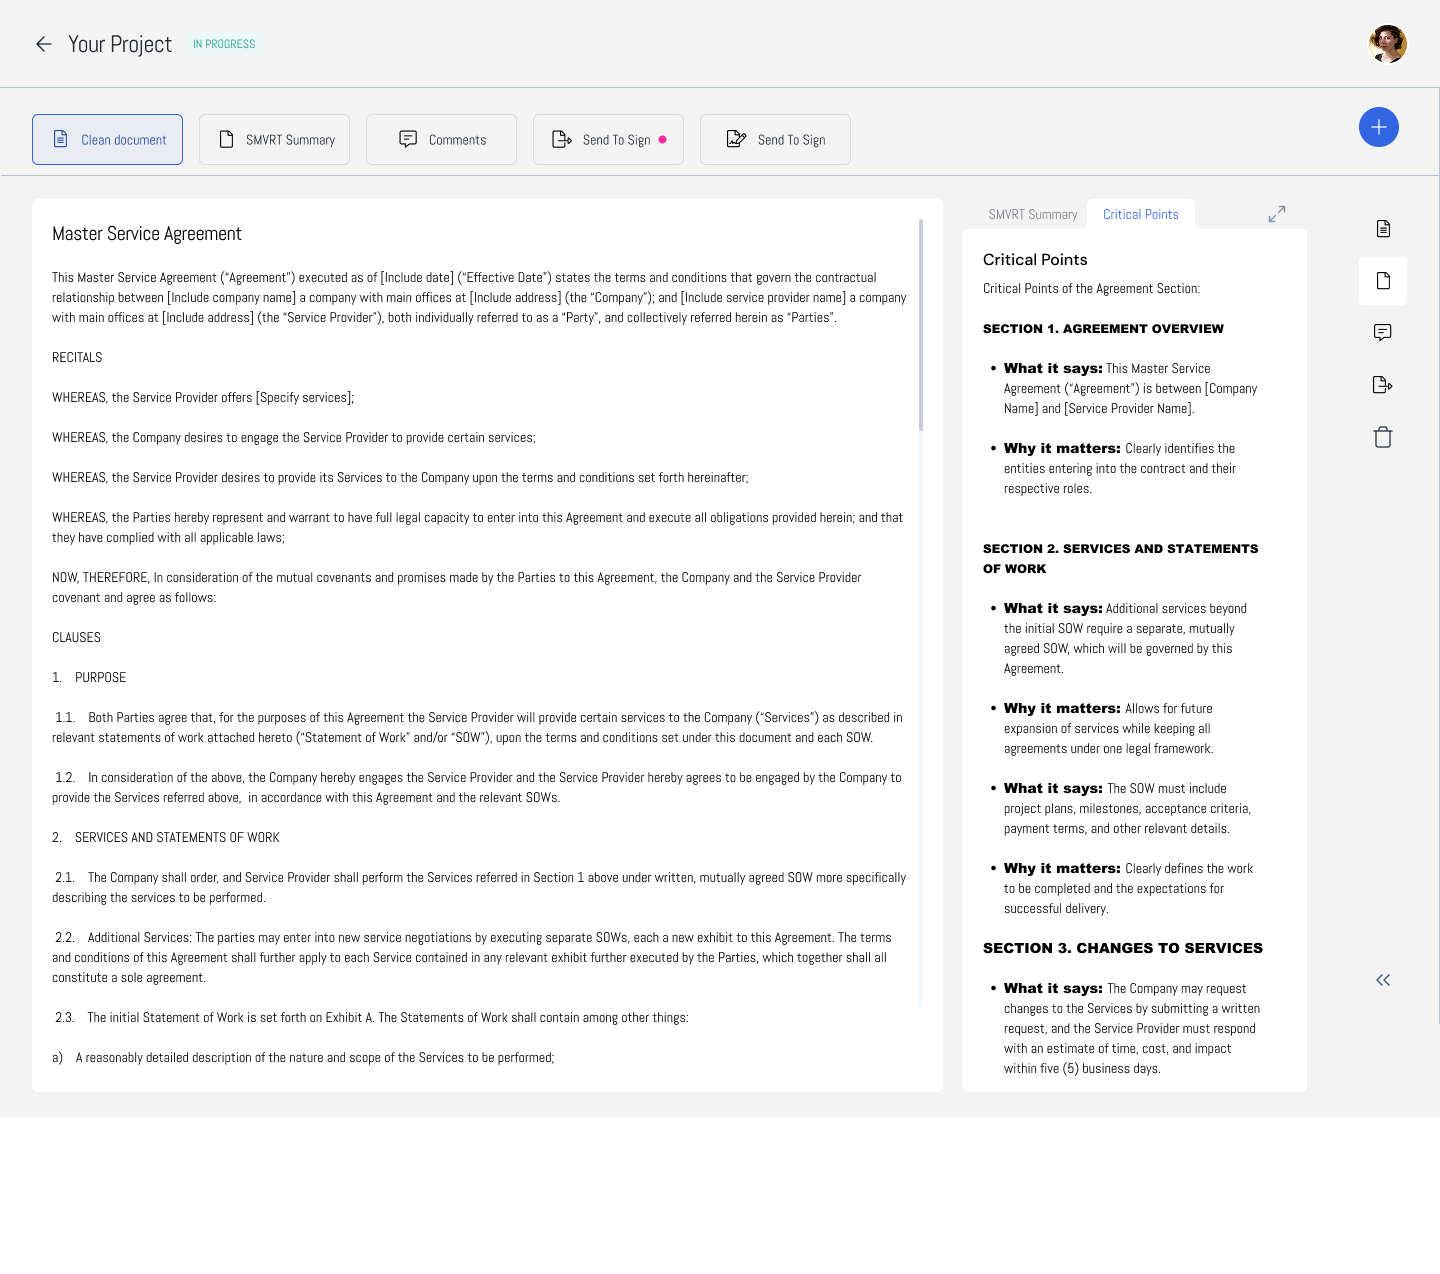Click the document icon inside Clean document tab
This screenshot has width=1440, height=1274.
coord(60,139)
